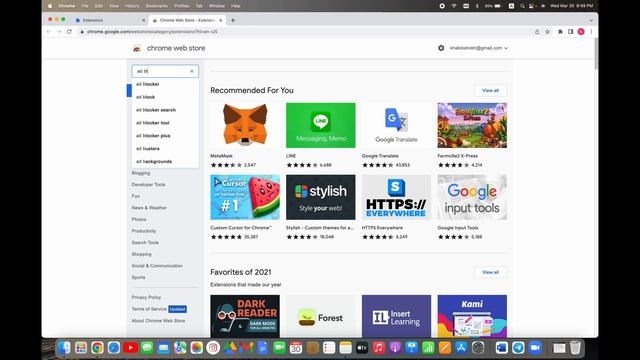
Task: Click the Chrome Web Store logo
Action: pyautogui.click(x=137, y=48)
